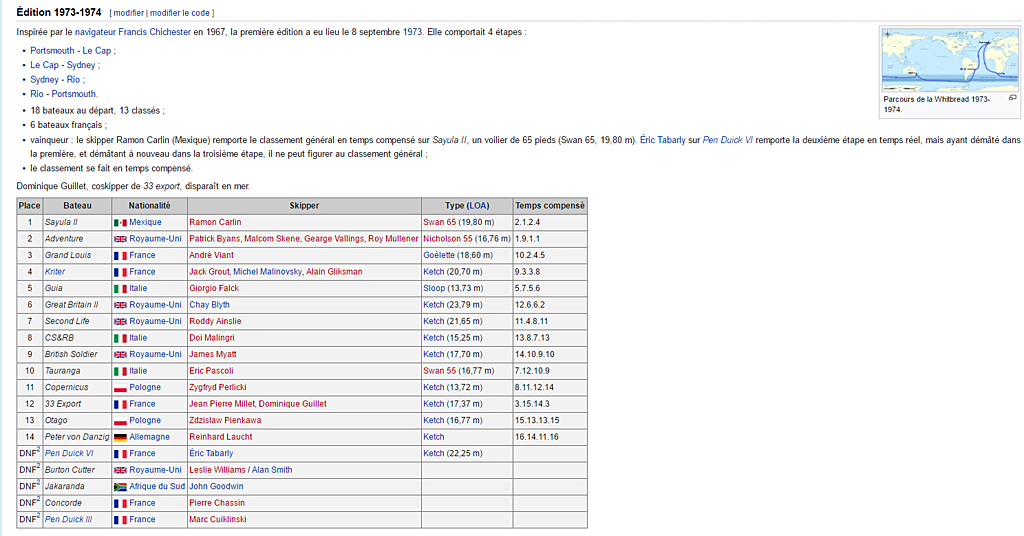Open the John Goodwin skipper link
The image size is (1024, 536).
(216, 486)
